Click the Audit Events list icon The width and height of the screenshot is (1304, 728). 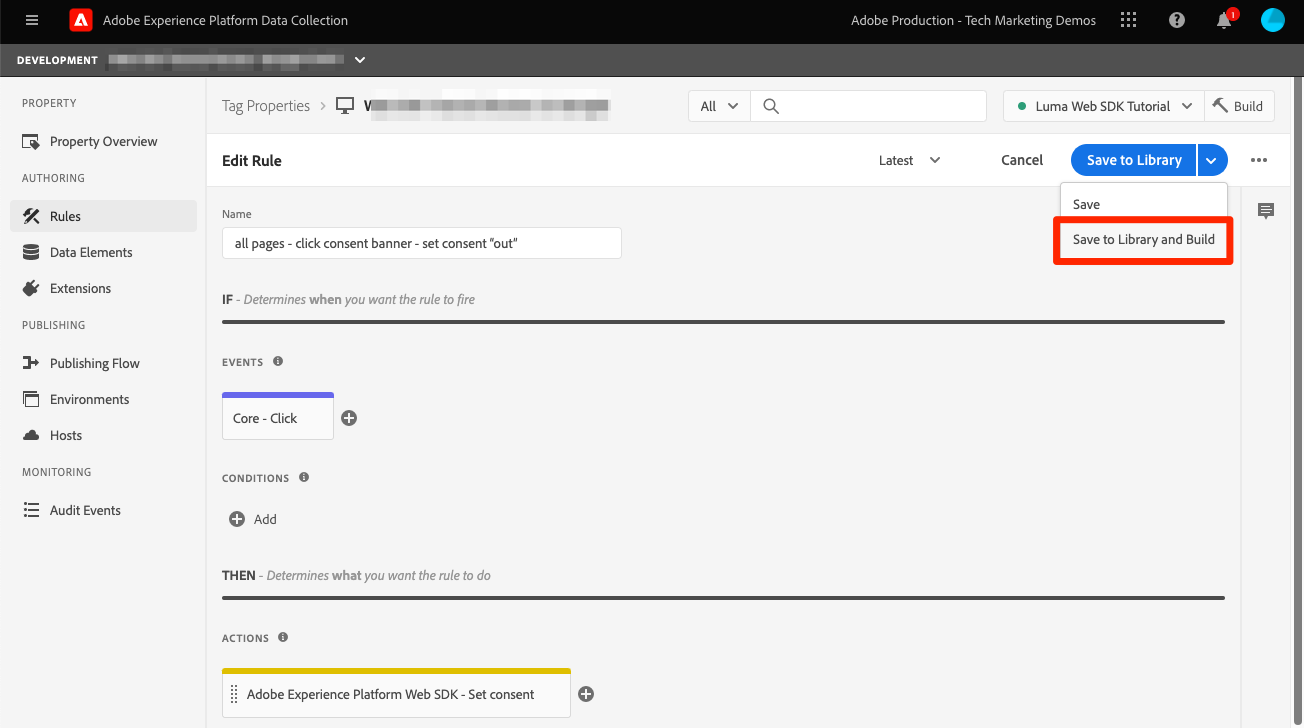coord(31,510)
